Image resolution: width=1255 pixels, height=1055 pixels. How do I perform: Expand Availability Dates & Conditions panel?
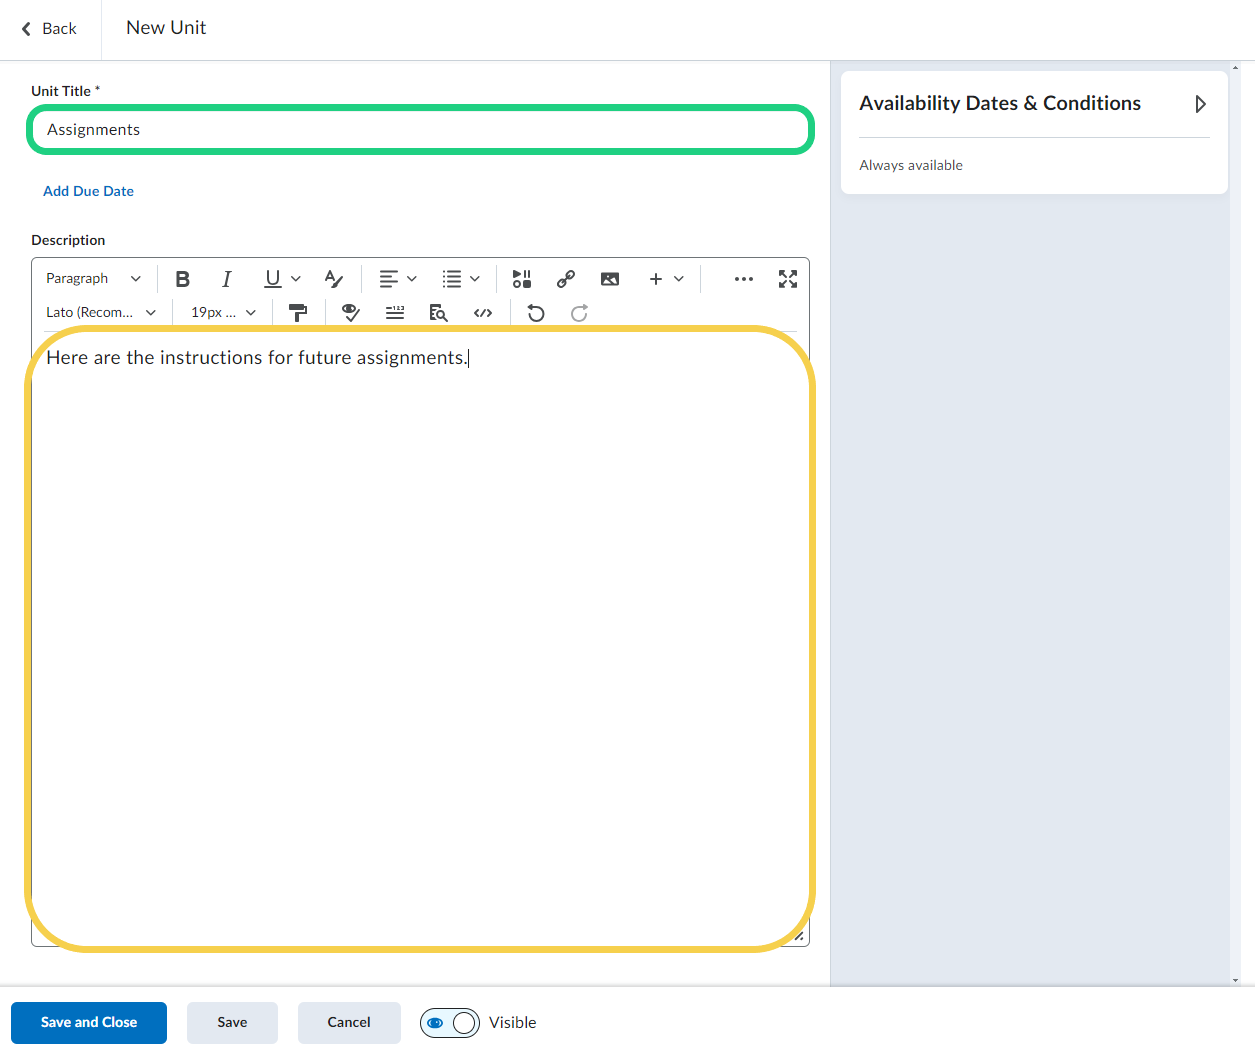[1200, 104]
